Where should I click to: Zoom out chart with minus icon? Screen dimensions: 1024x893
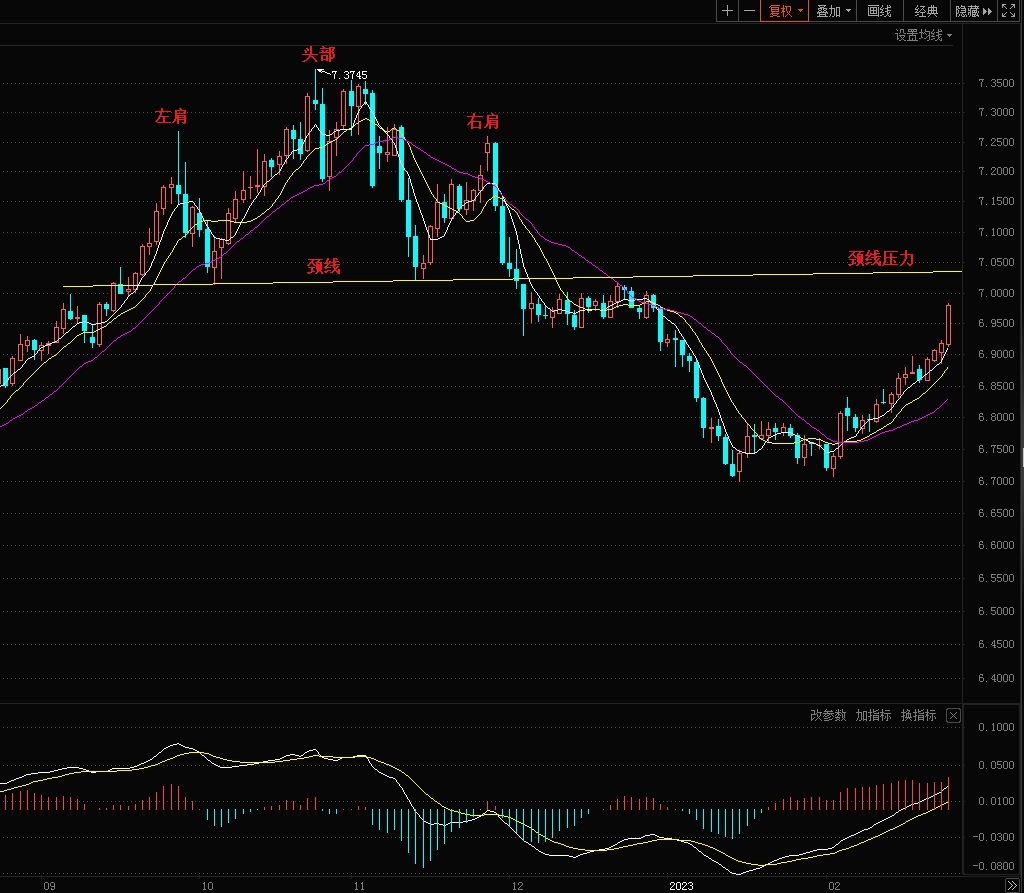pos(750,11)
